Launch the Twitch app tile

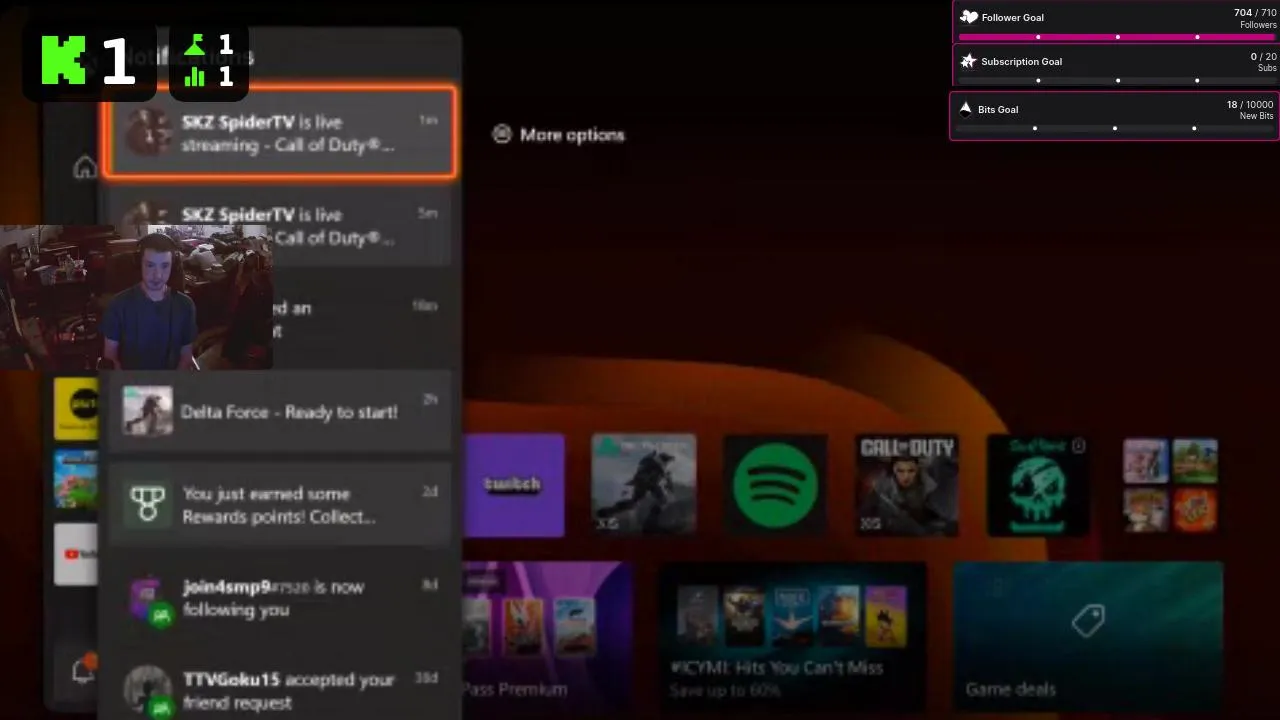click(513, 485)
